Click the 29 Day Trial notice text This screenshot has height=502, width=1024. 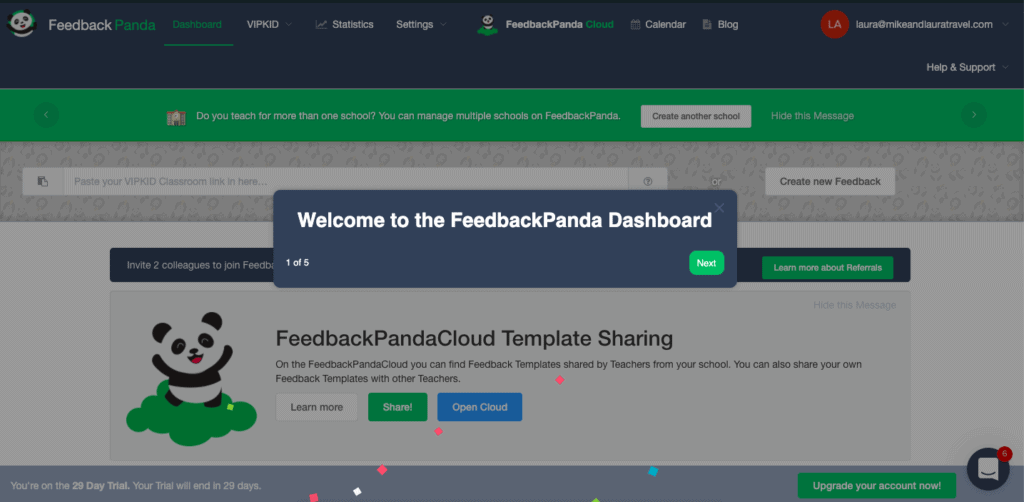click(x=136, y=486)
